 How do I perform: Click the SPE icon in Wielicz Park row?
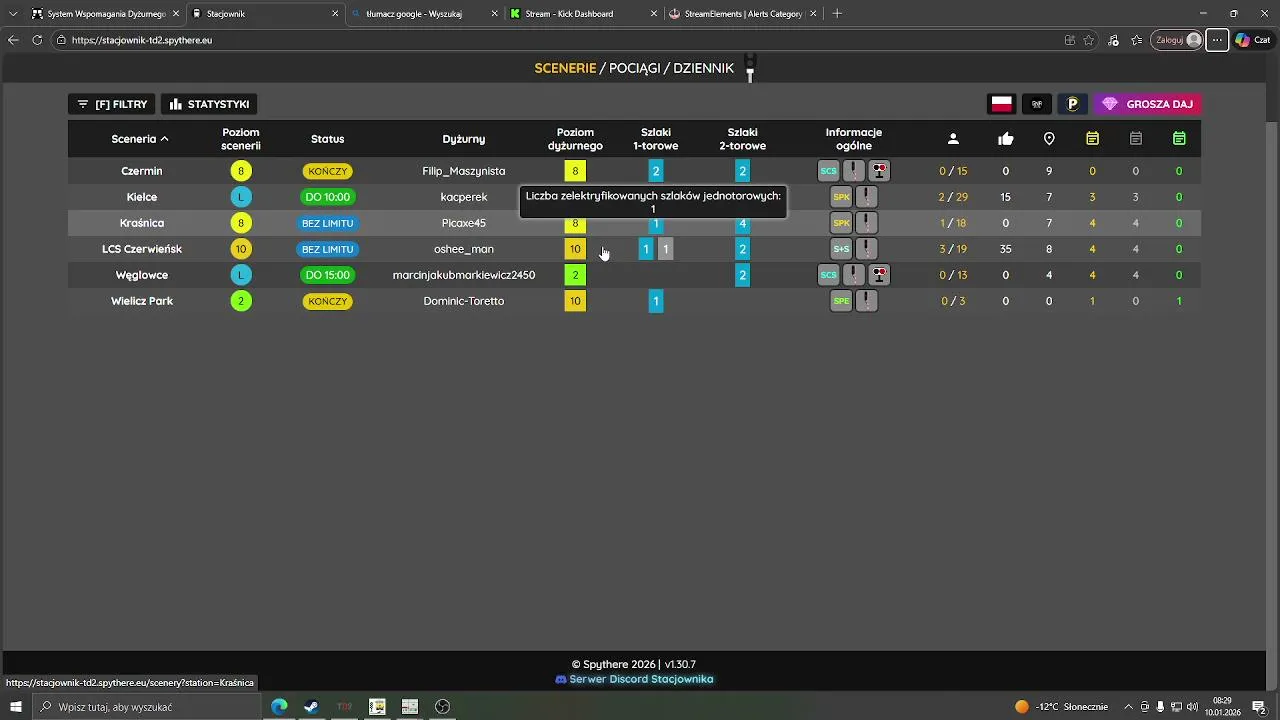point(841,301)
